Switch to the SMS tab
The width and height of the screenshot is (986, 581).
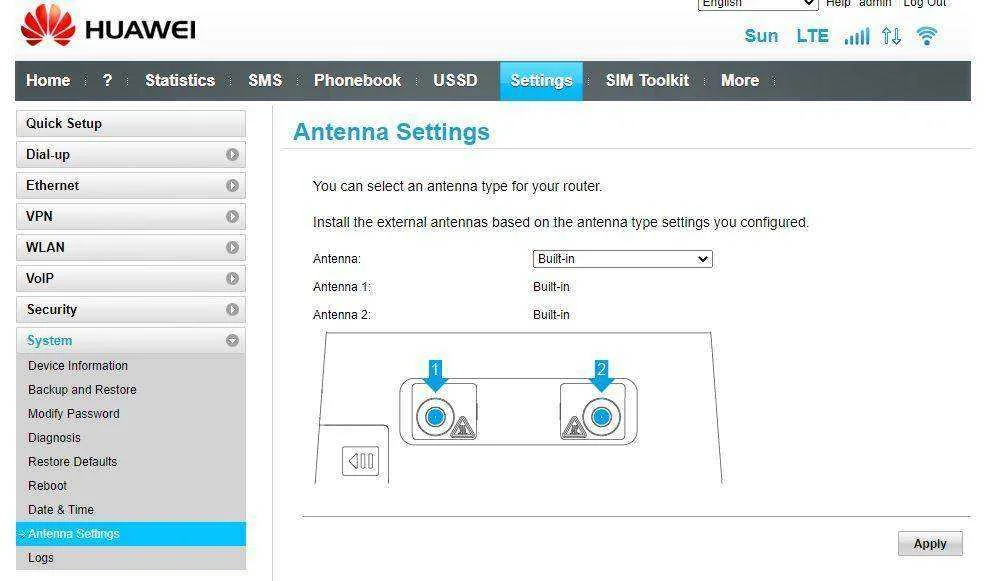pyautogui.click(x=265, y=80)
